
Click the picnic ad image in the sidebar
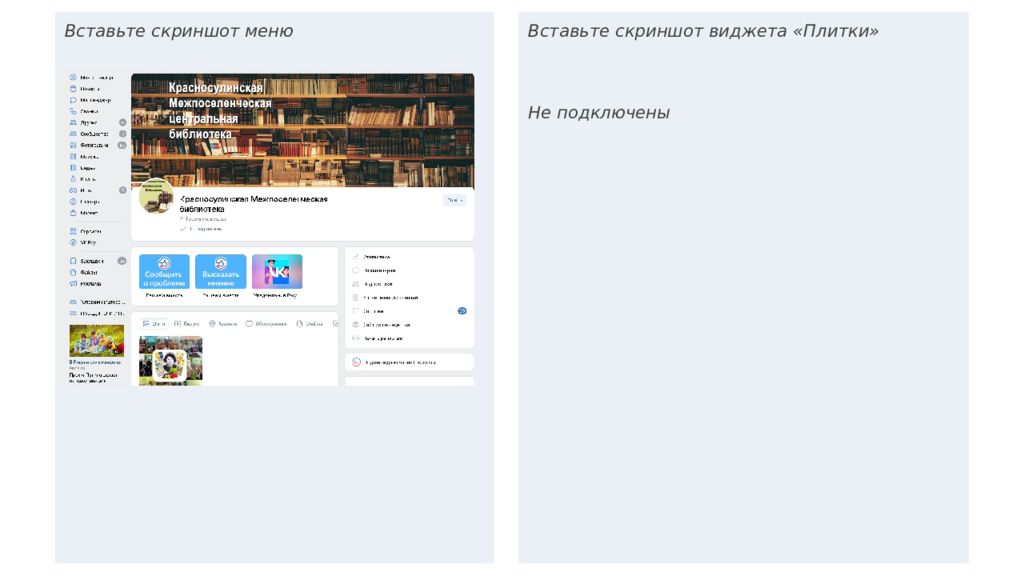[x=97, y=341]
